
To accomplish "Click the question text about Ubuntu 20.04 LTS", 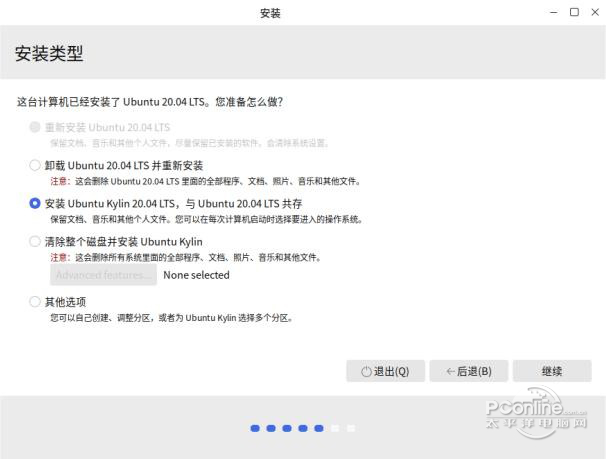I will click(x=150, y=102).
